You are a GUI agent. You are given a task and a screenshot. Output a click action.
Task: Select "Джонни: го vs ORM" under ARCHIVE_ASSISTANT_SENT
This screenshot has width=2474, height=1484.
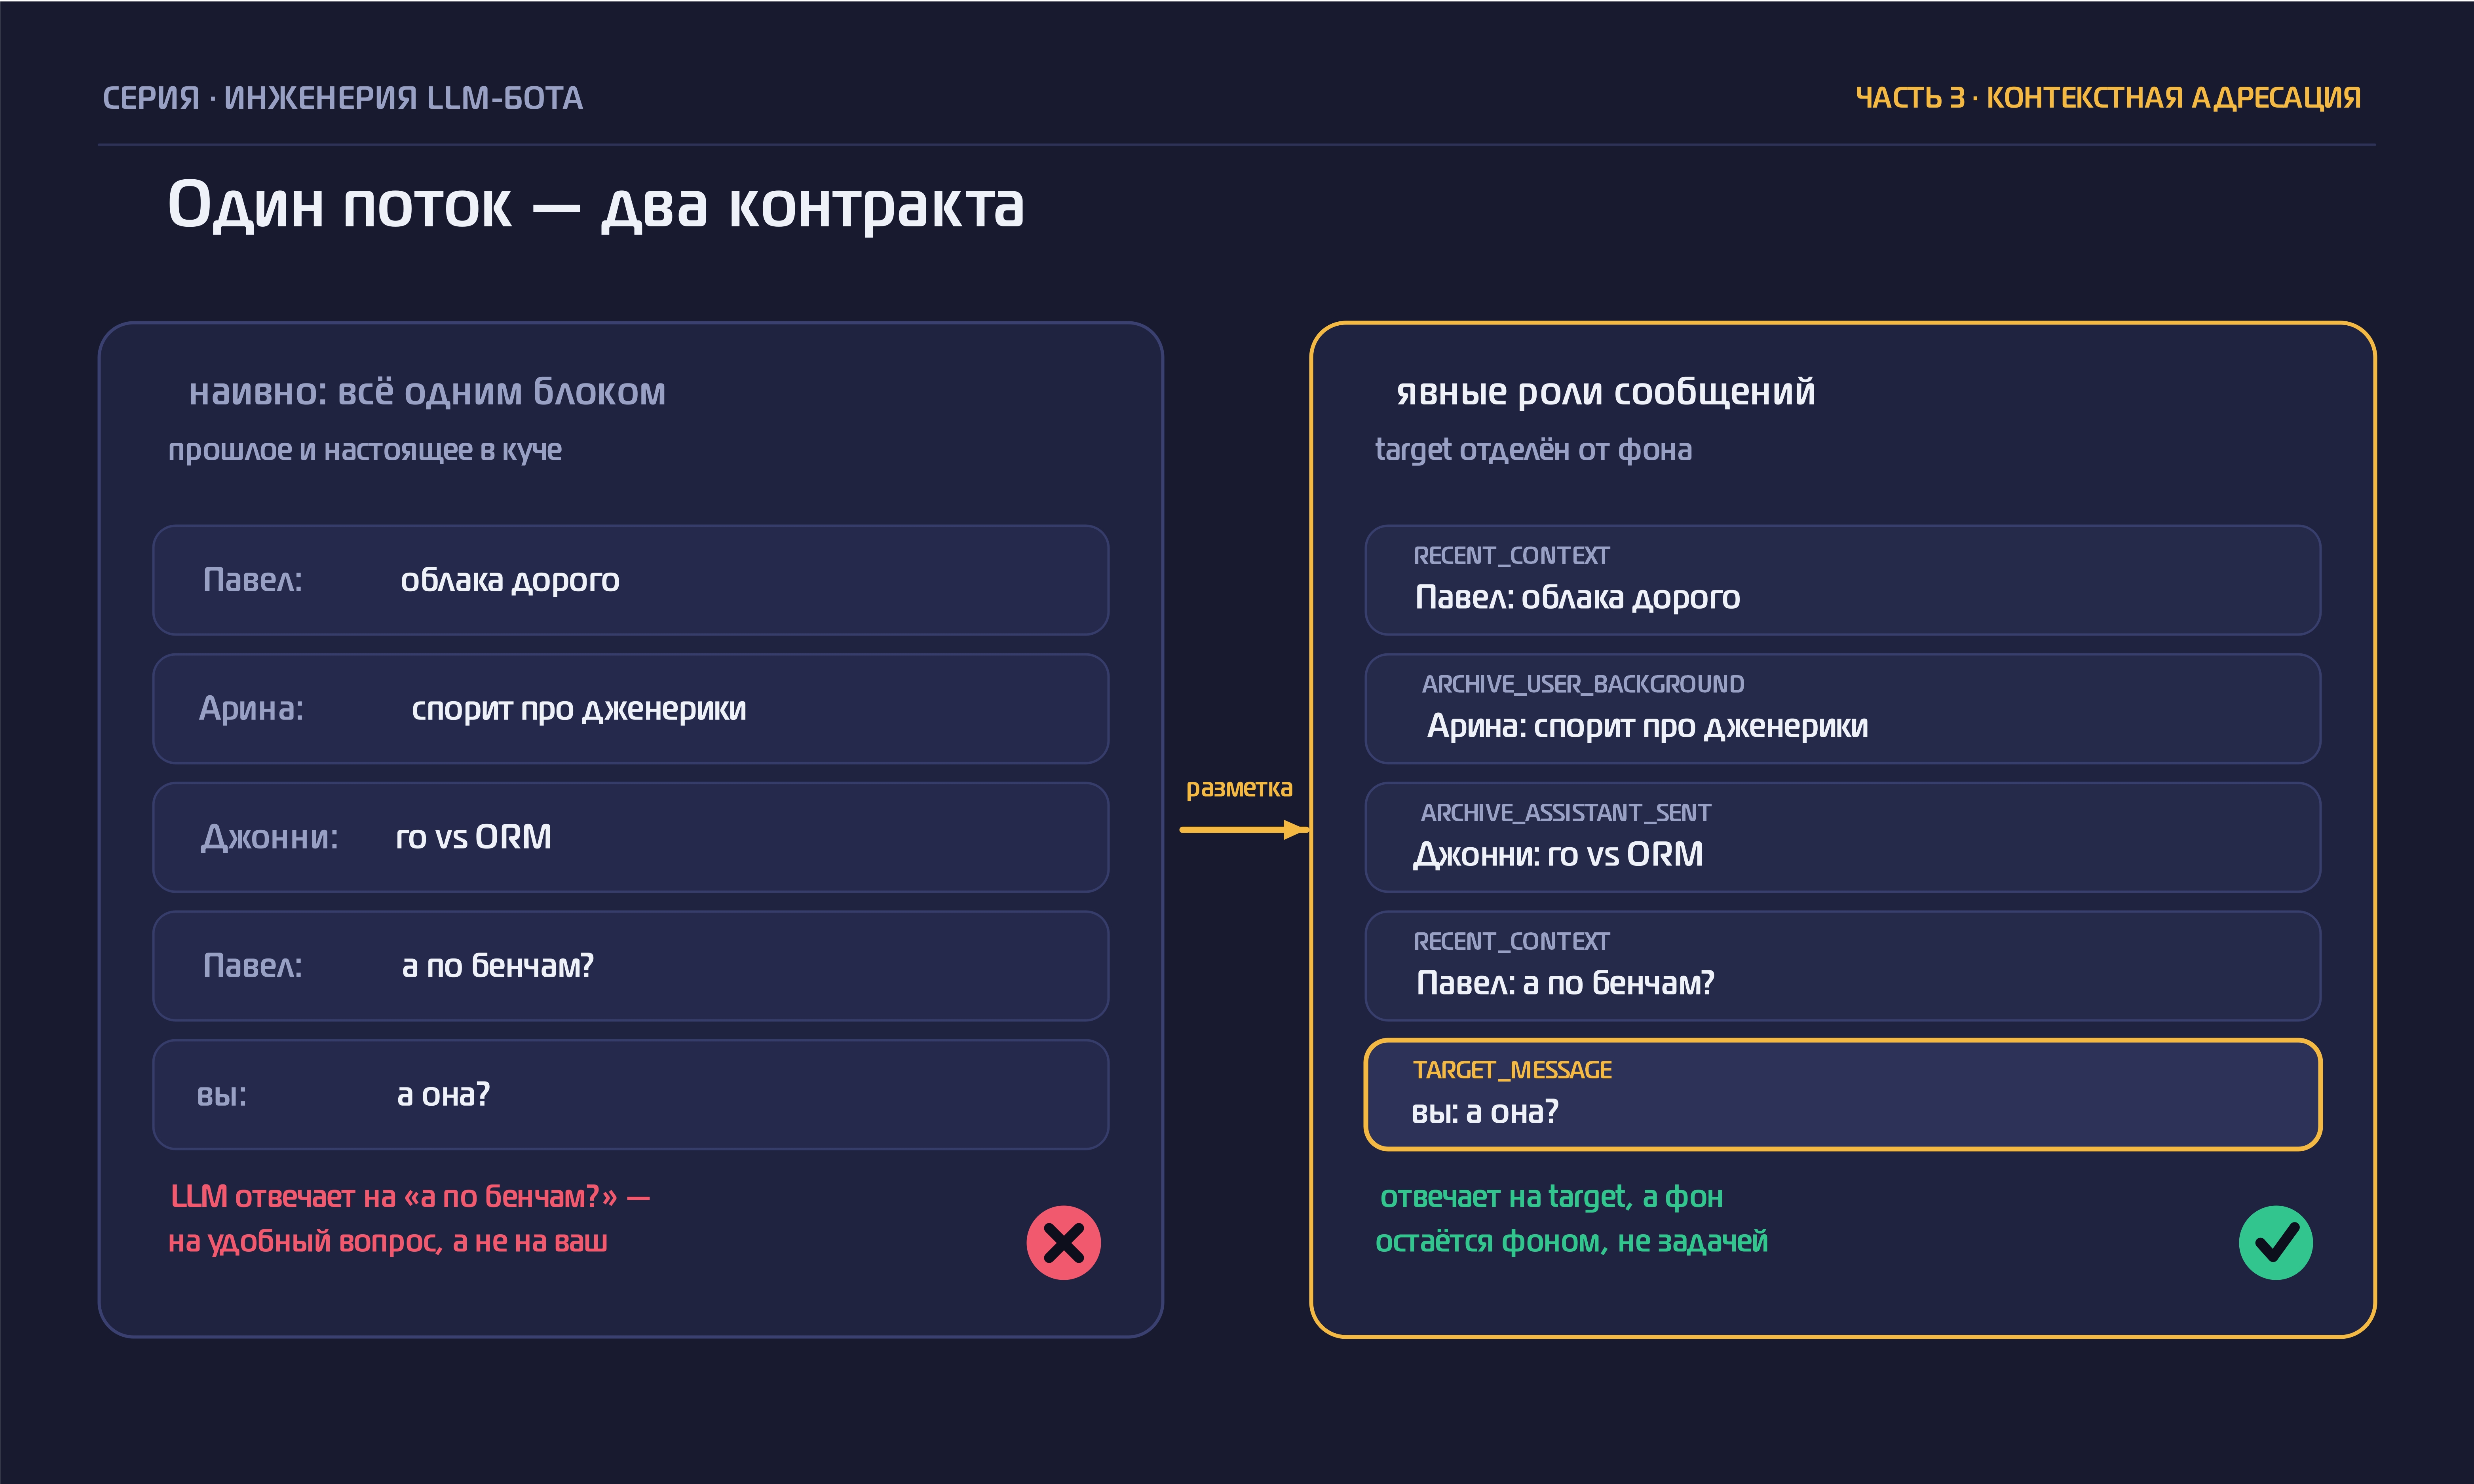pos(1558,855)
